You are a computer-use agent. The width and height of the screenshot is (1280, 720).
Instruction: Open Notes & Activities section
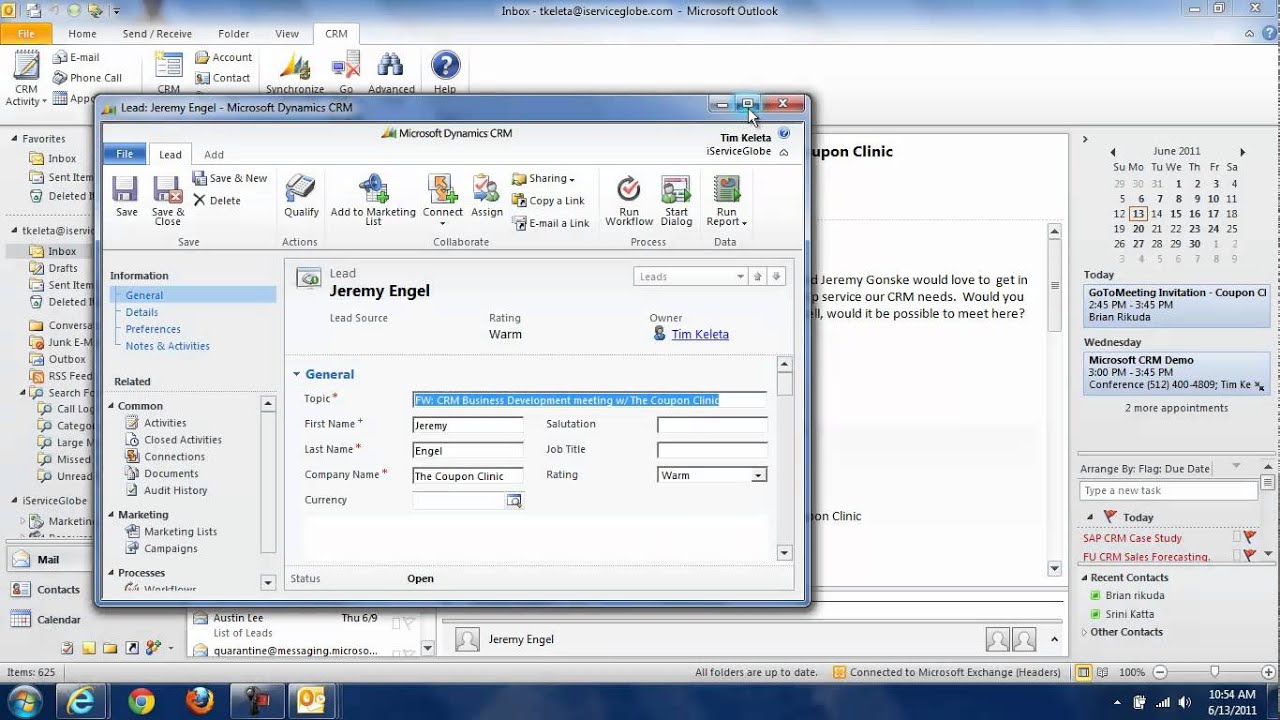click(x=167, y=346)
